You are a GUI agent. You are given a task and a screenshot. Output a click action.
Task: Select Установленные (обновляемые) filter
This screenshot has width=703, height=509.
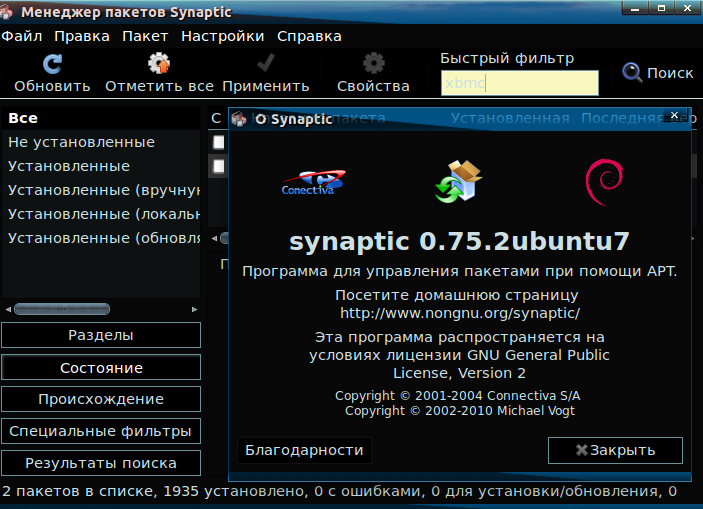(101, 238)
